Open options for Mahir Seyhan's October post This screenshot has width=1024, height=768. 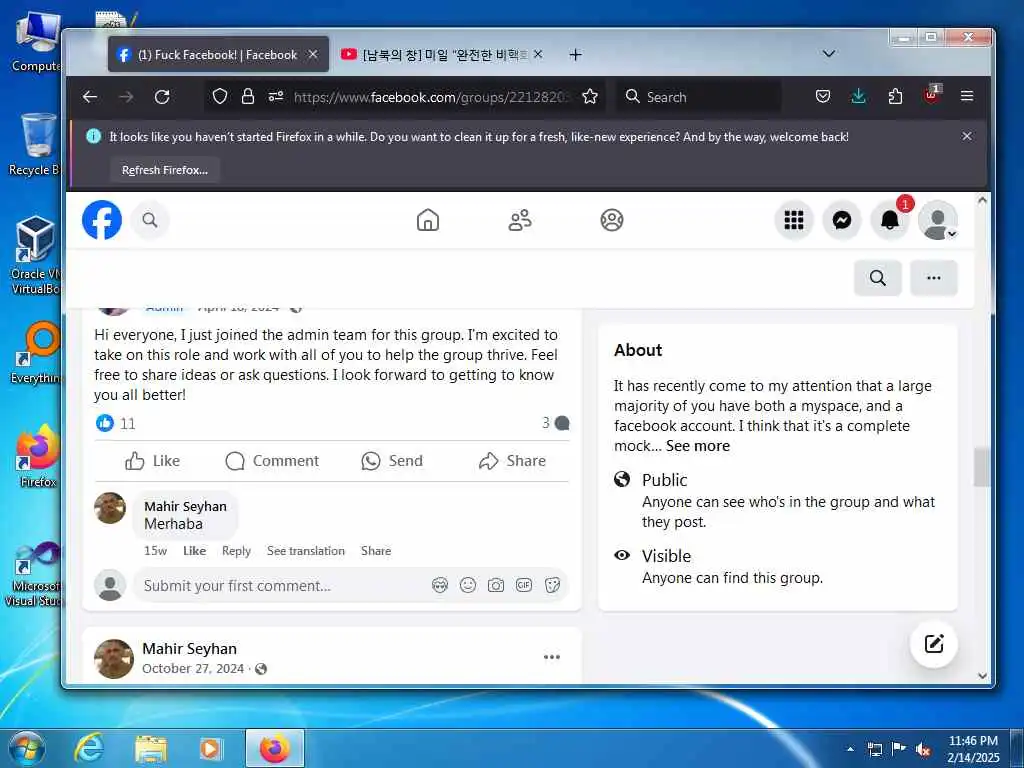pos(552,657)
